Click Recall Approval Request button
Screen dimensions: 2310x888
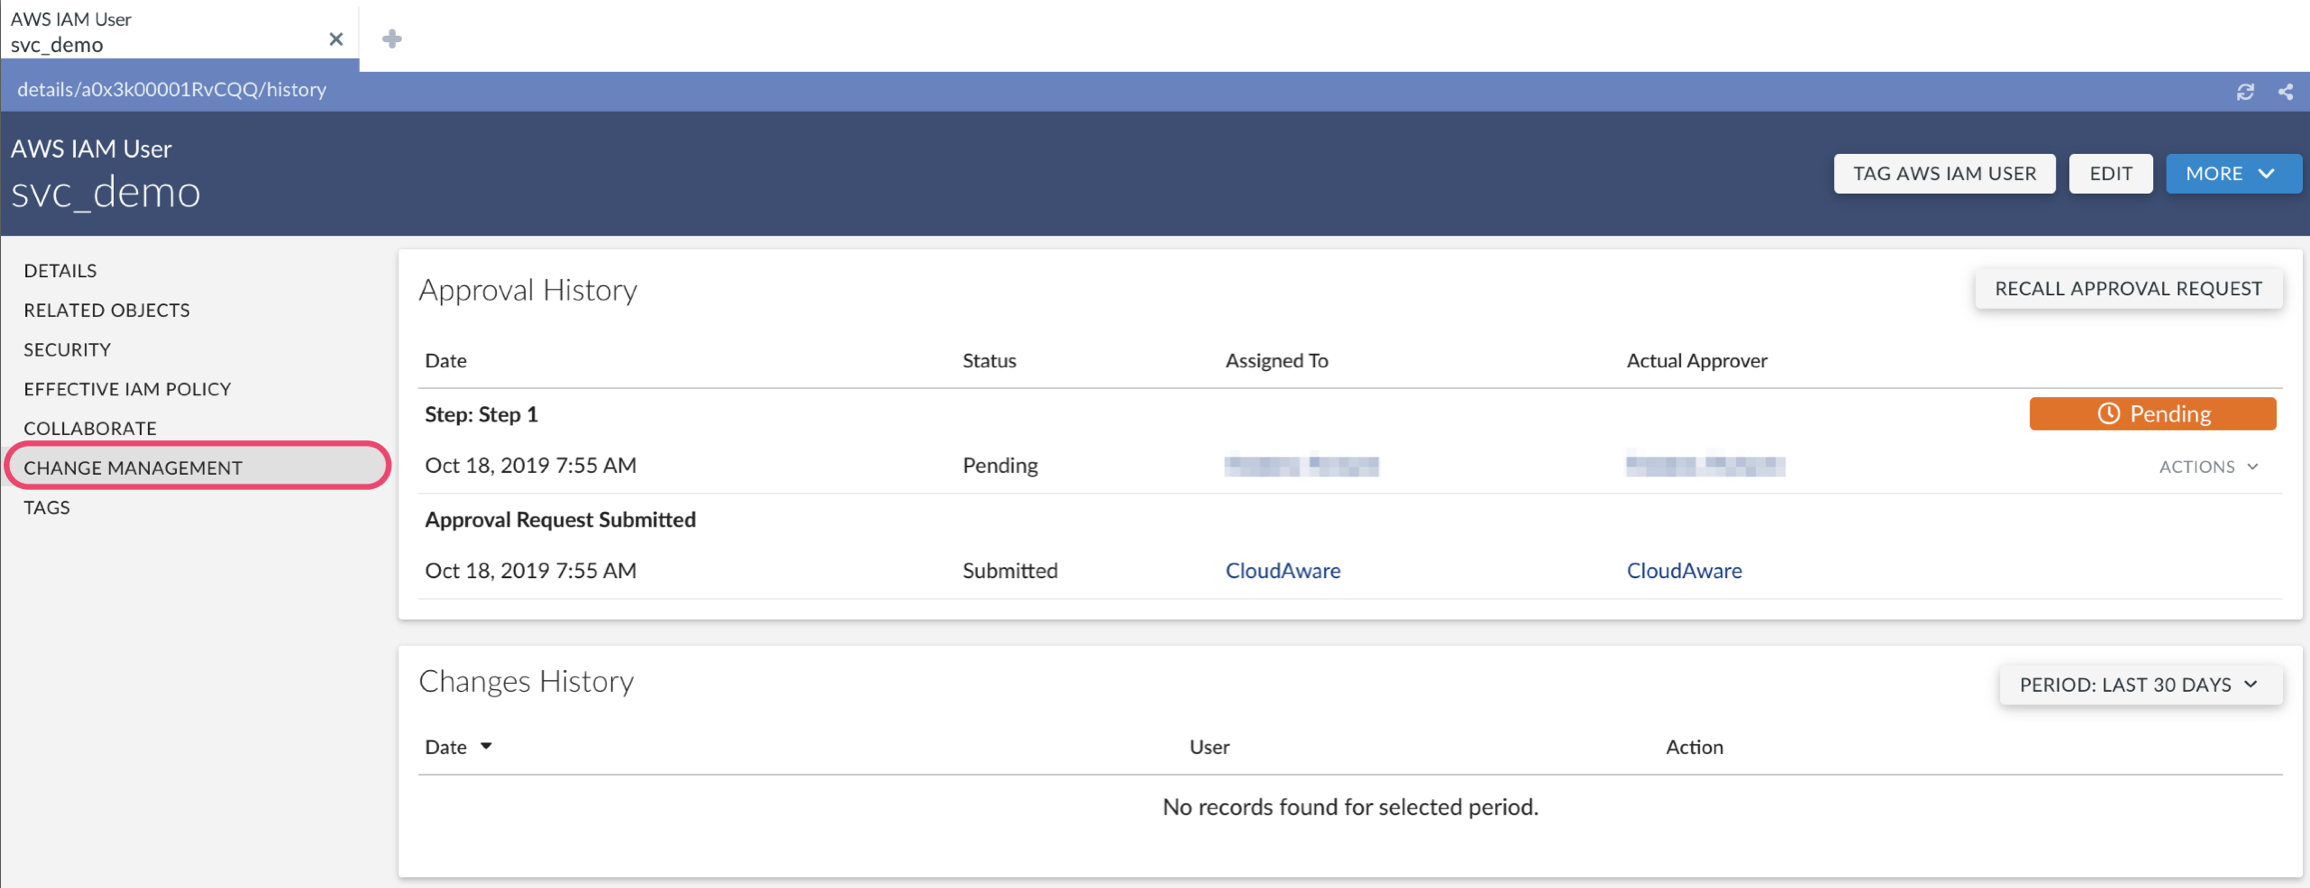point(2128,289)
